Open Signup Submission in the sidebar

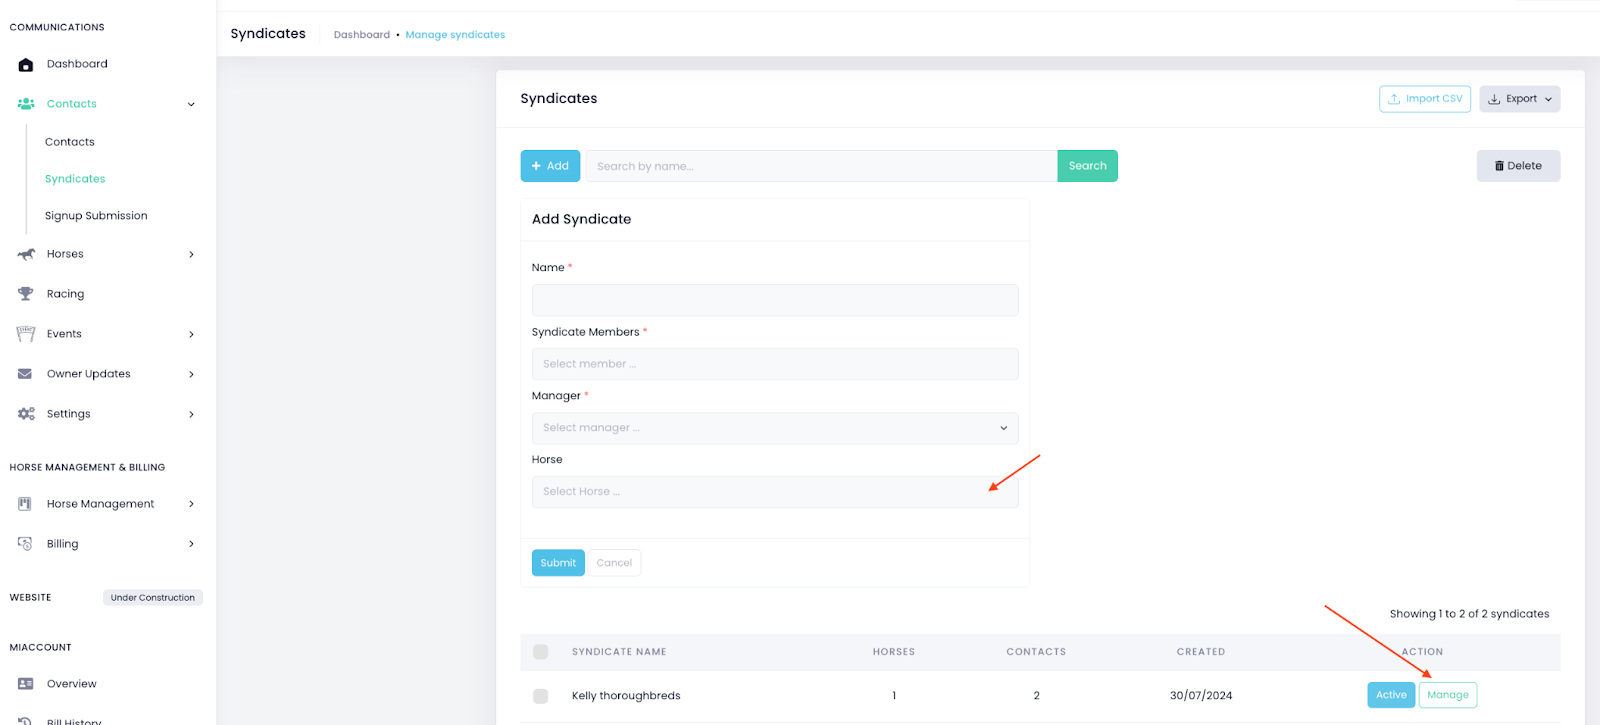(96, 216)
